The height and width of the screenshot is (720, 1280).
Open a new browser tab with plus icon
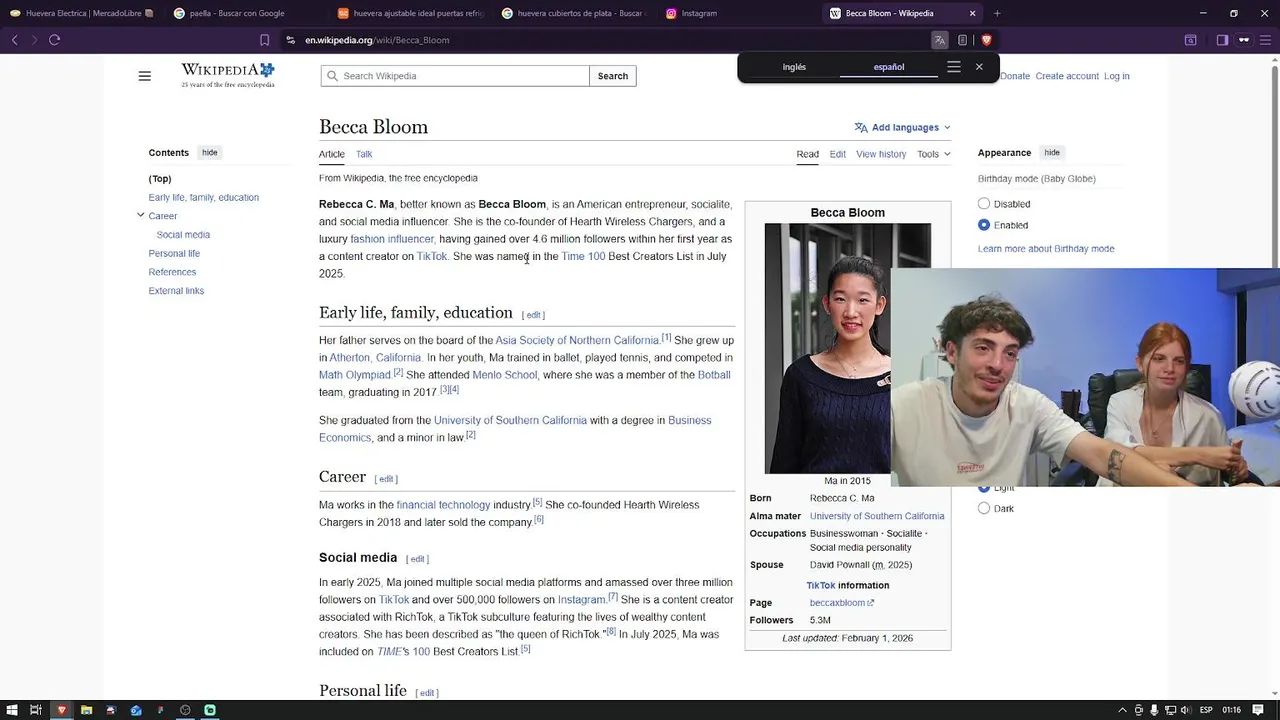click(x=997, y=13)
